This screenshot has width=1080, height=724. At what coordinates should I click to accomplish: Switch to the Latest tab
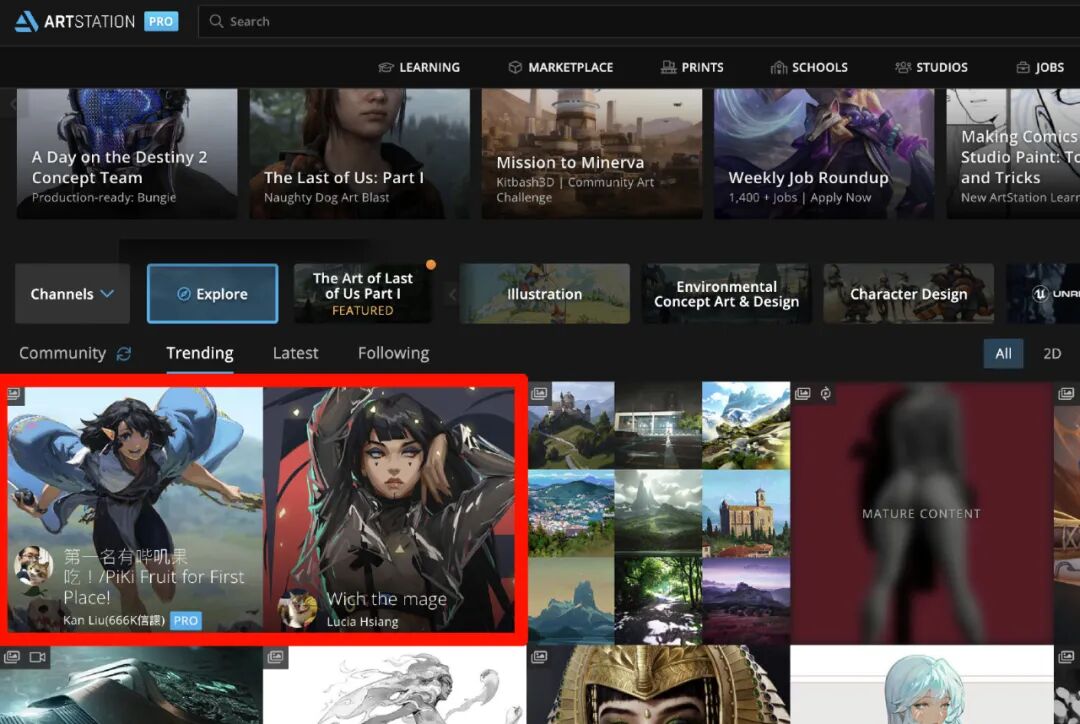coord(295,353)
